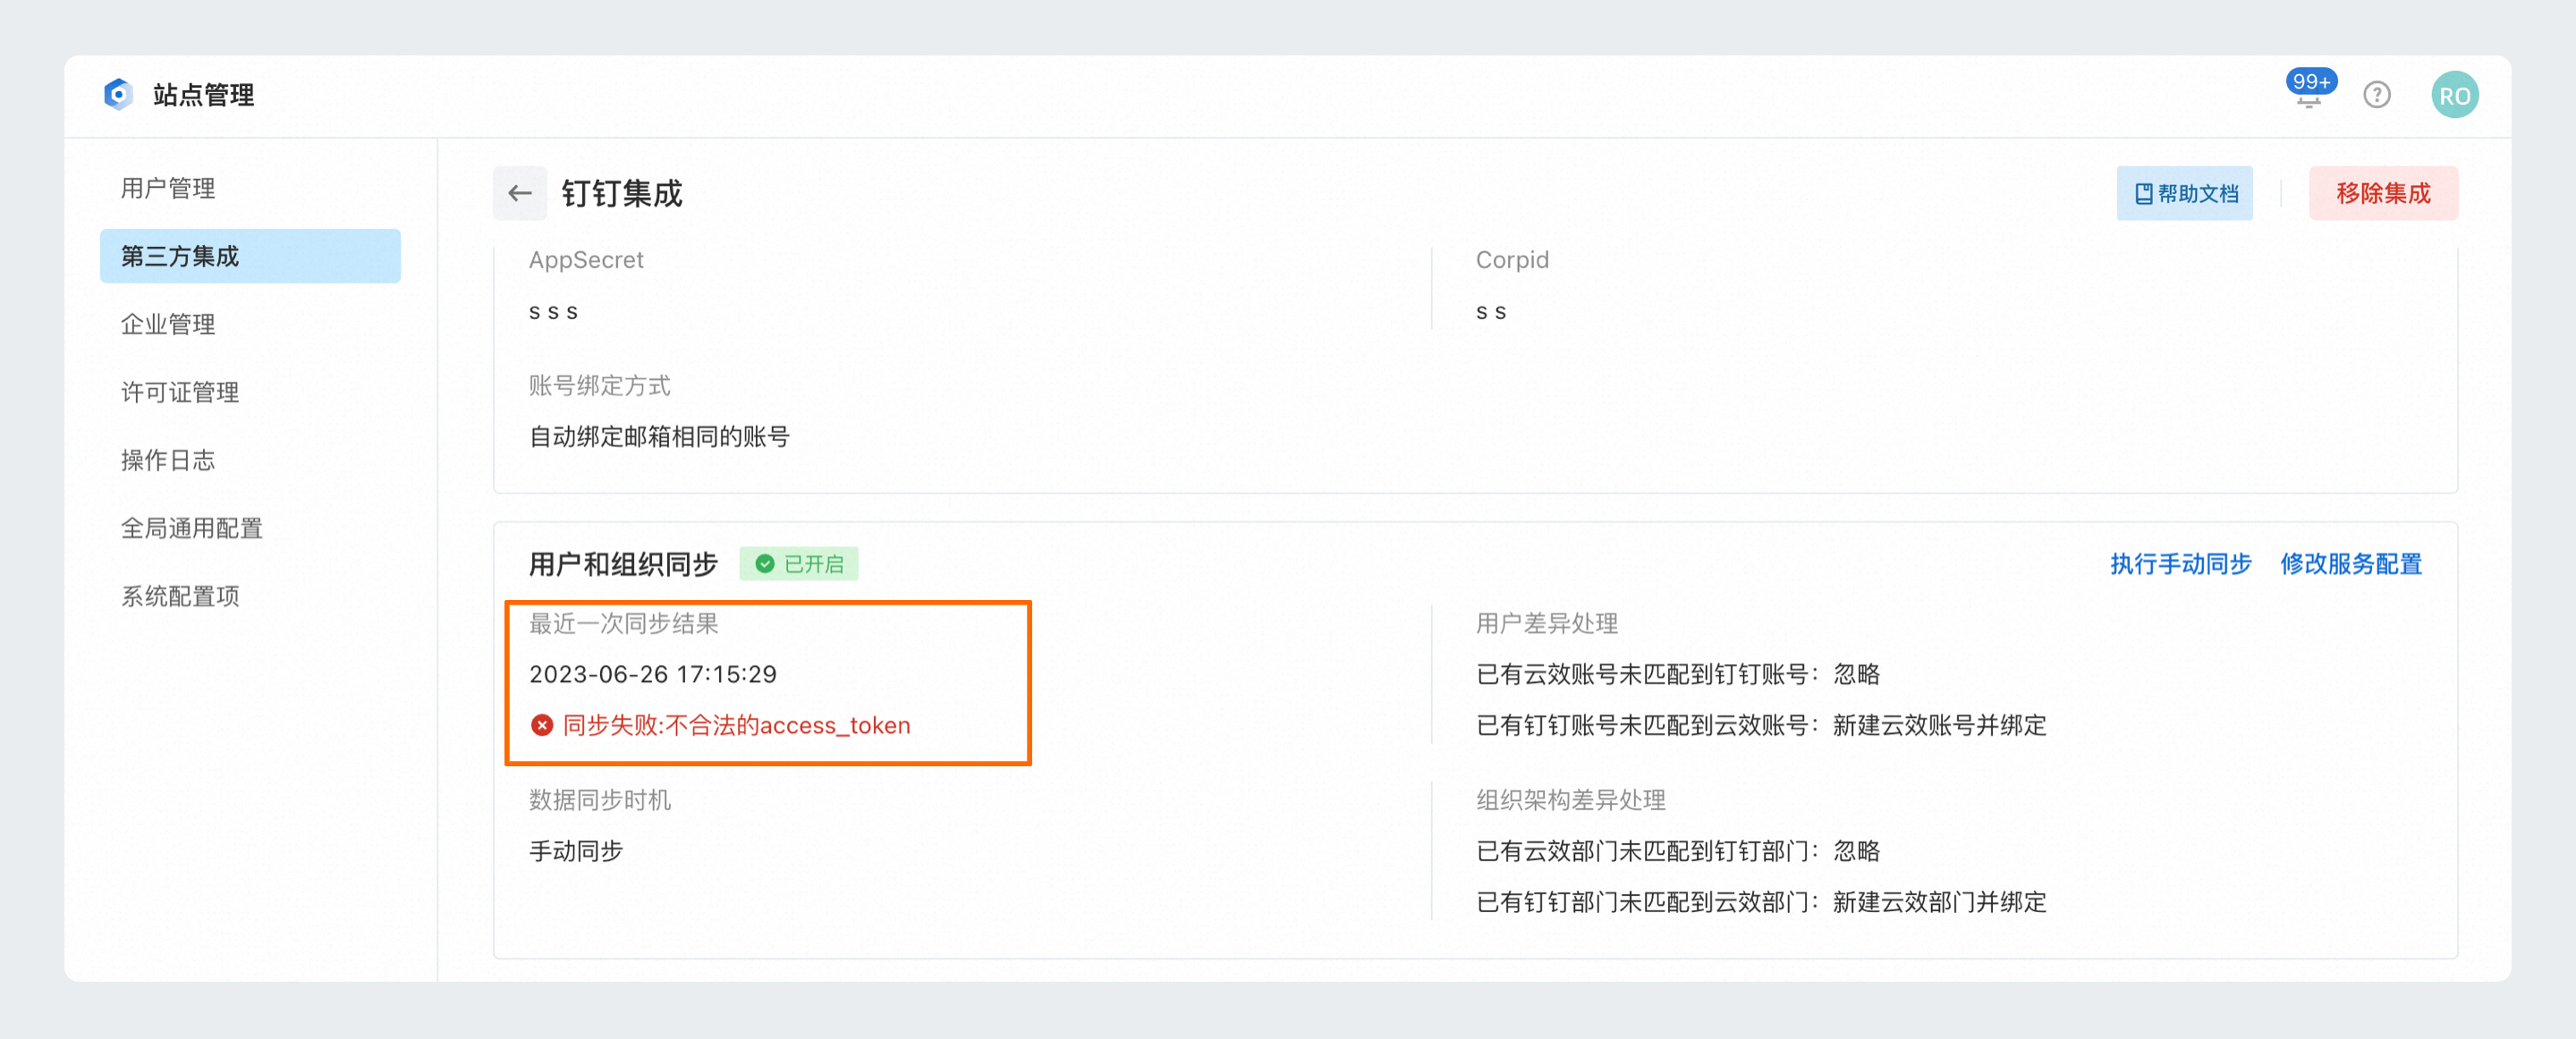Click the line 已有云效部门未匹配到钉钉部门: 忽略

pos(1678,851)
